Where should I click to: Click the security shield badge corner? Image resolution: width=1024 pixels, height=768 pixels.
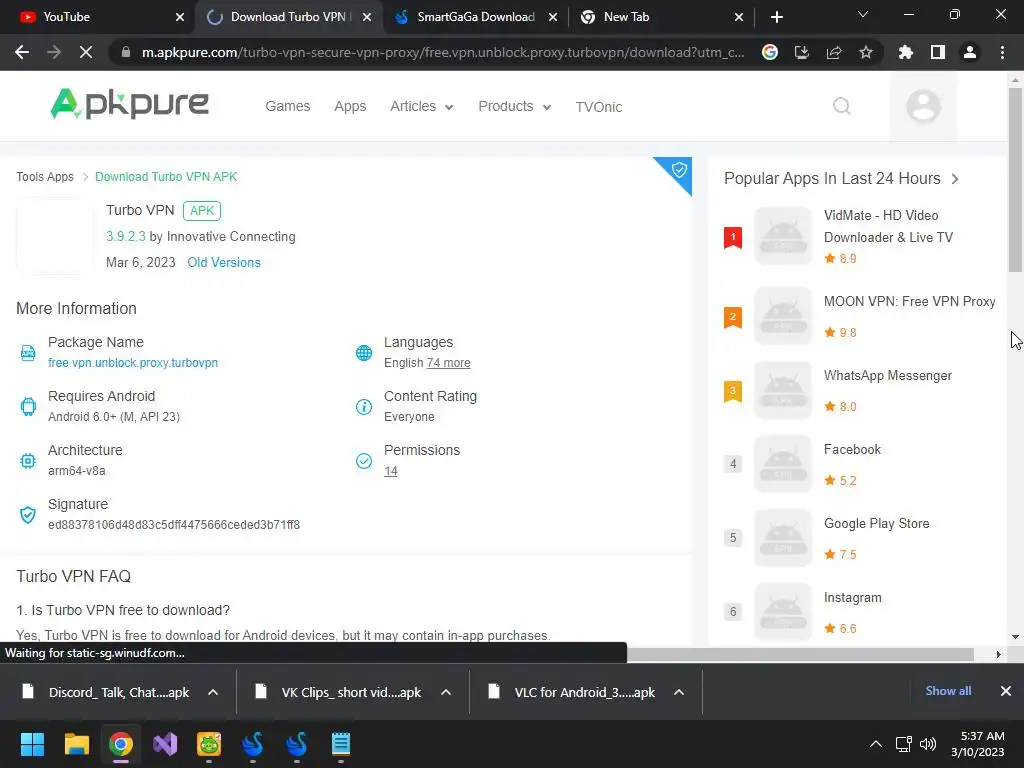coord(678,171)
